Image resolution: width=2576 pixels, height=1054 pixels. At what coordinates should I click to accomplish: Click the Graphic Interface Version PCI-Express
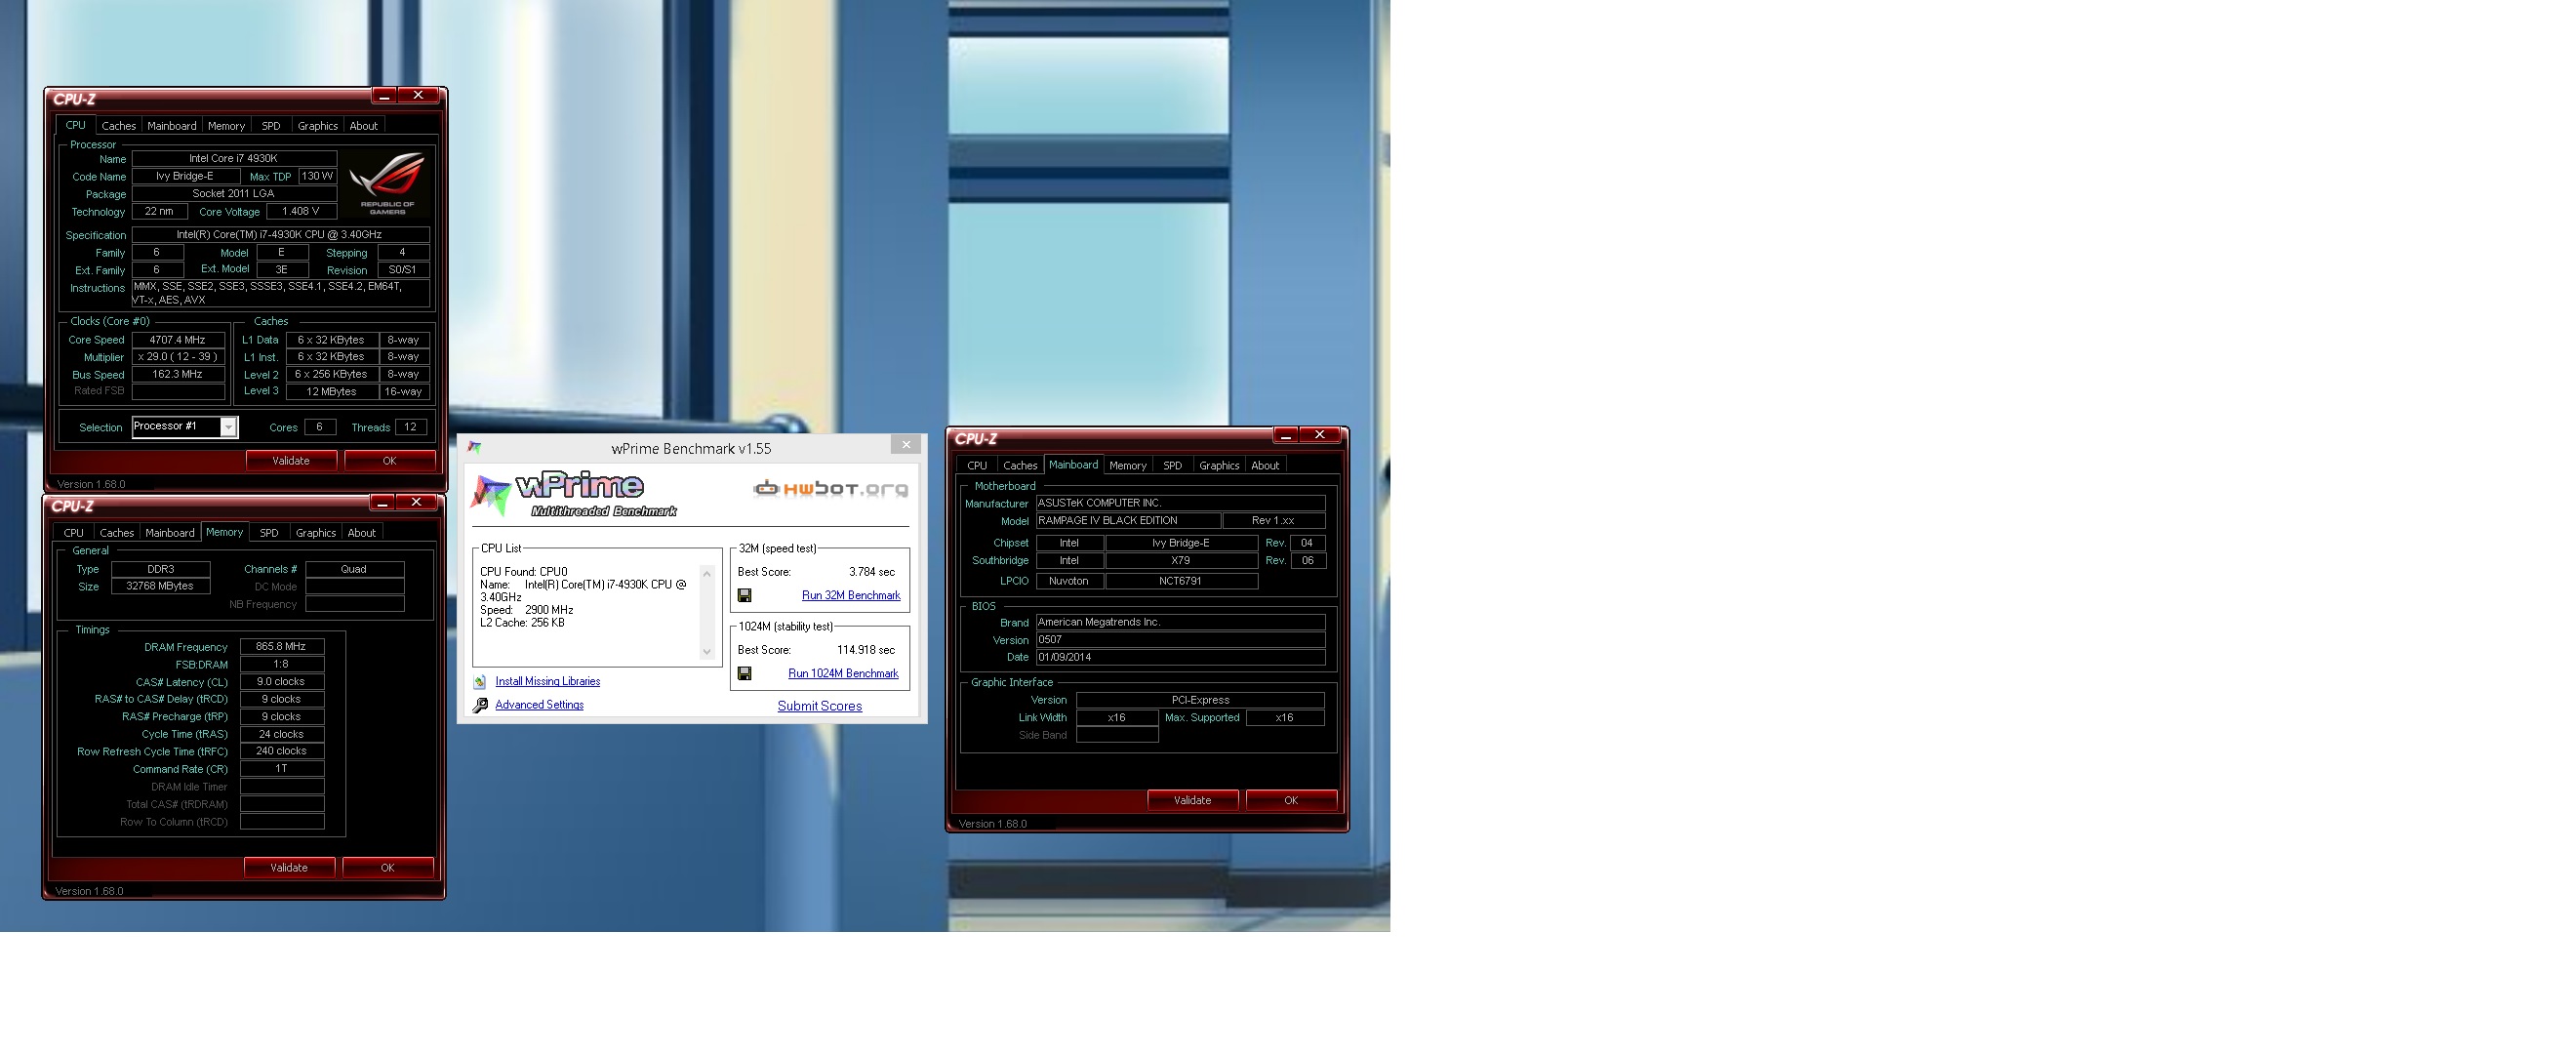coord(1200,701)
